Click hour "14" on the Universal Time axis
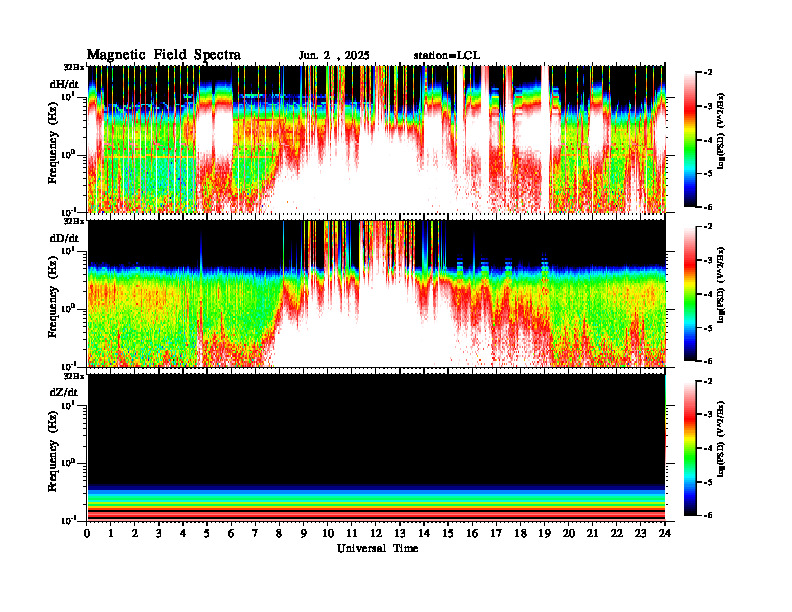This screenshot has width=792, height=612. (x=424, y=534)
